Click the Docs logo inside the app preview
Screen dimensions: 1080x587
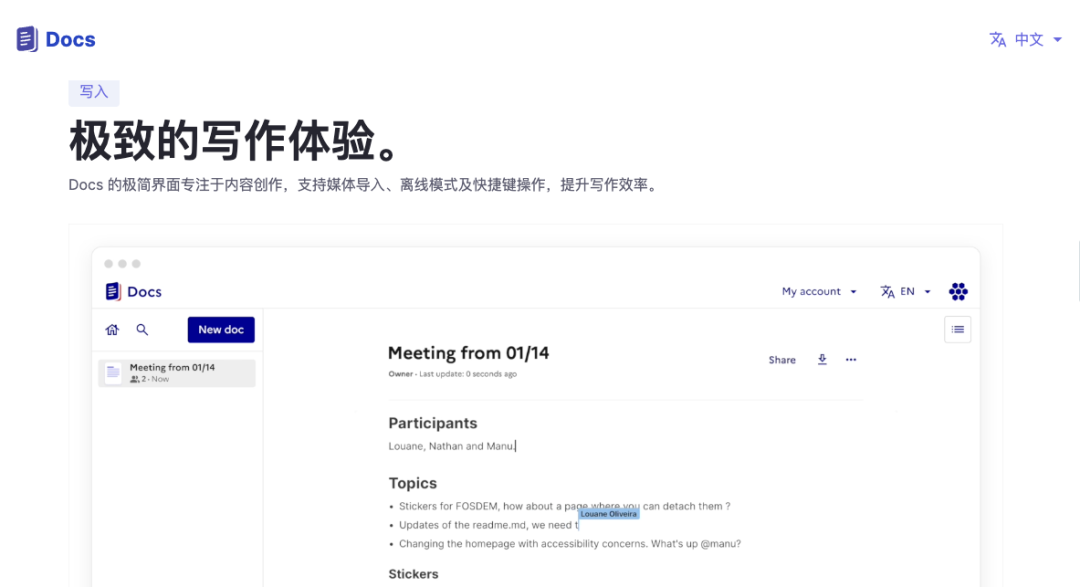133,292
